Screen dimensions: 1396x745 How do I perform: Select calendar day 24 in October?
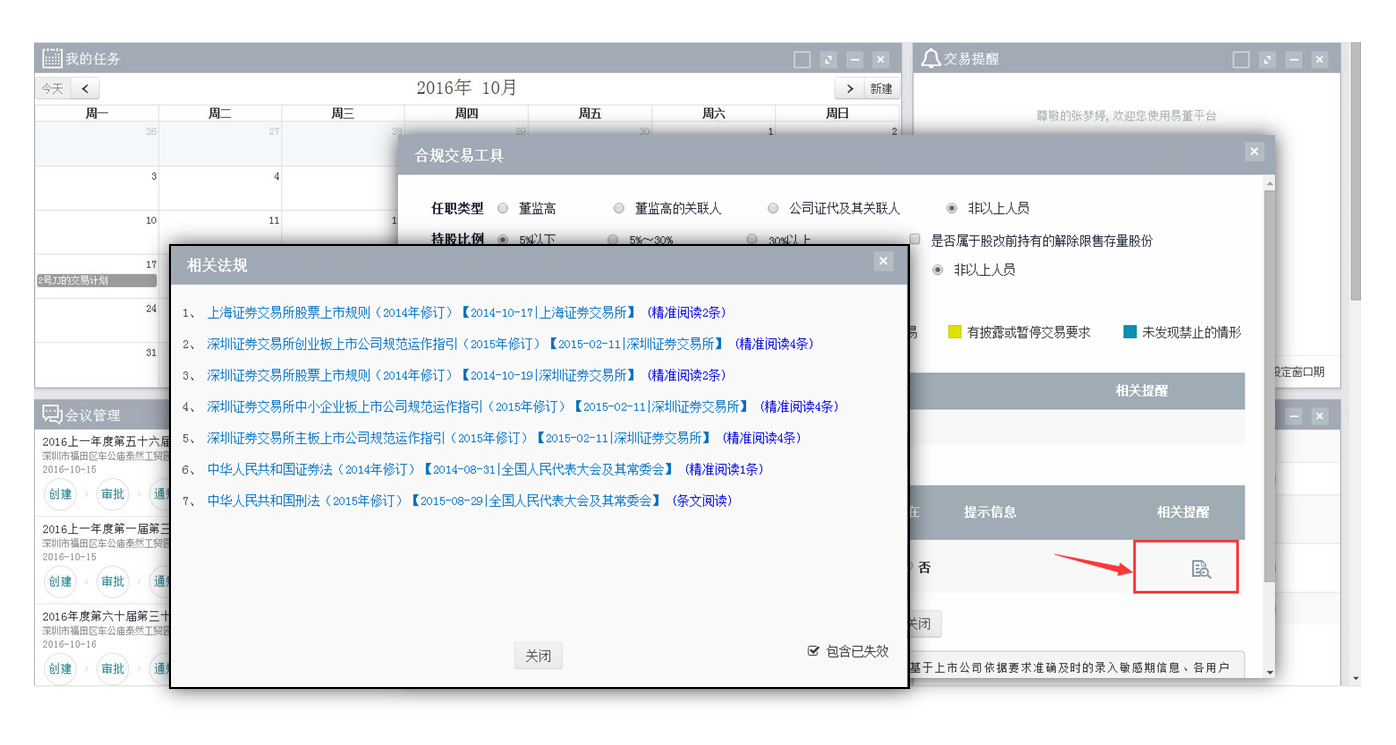(97, 320)
